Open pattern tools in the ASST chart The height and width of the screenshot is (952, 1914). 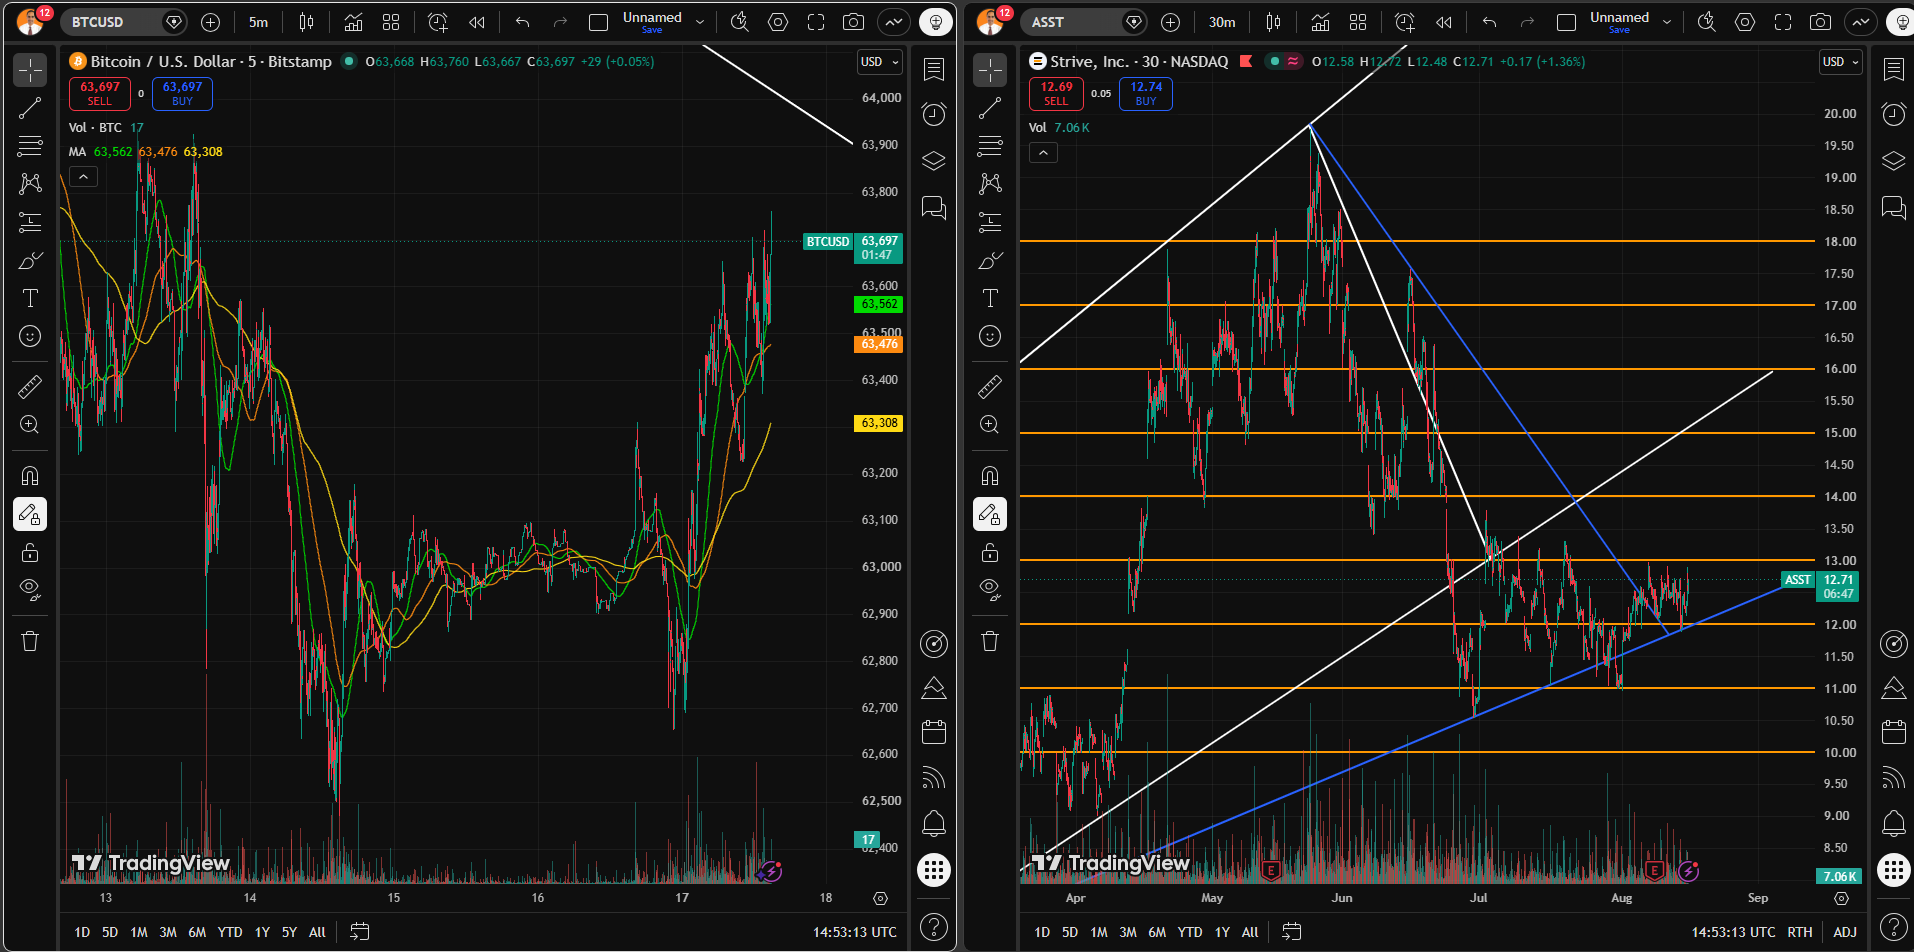[990, 184]
